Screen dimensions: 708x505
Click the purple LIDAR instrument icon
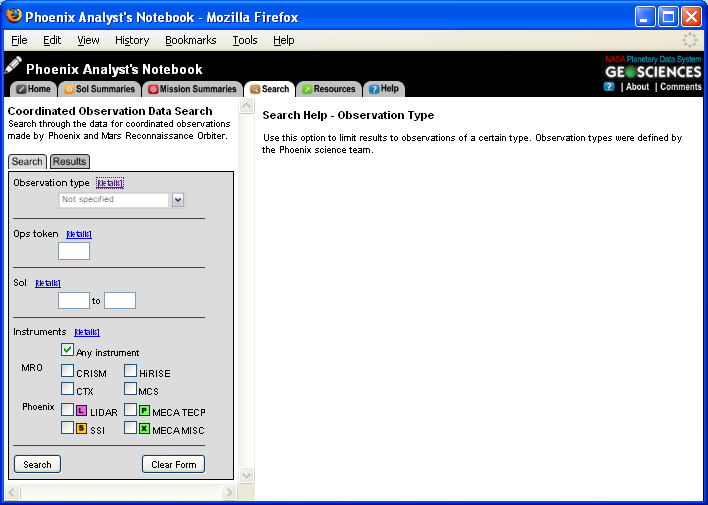[x=83, y=411]
